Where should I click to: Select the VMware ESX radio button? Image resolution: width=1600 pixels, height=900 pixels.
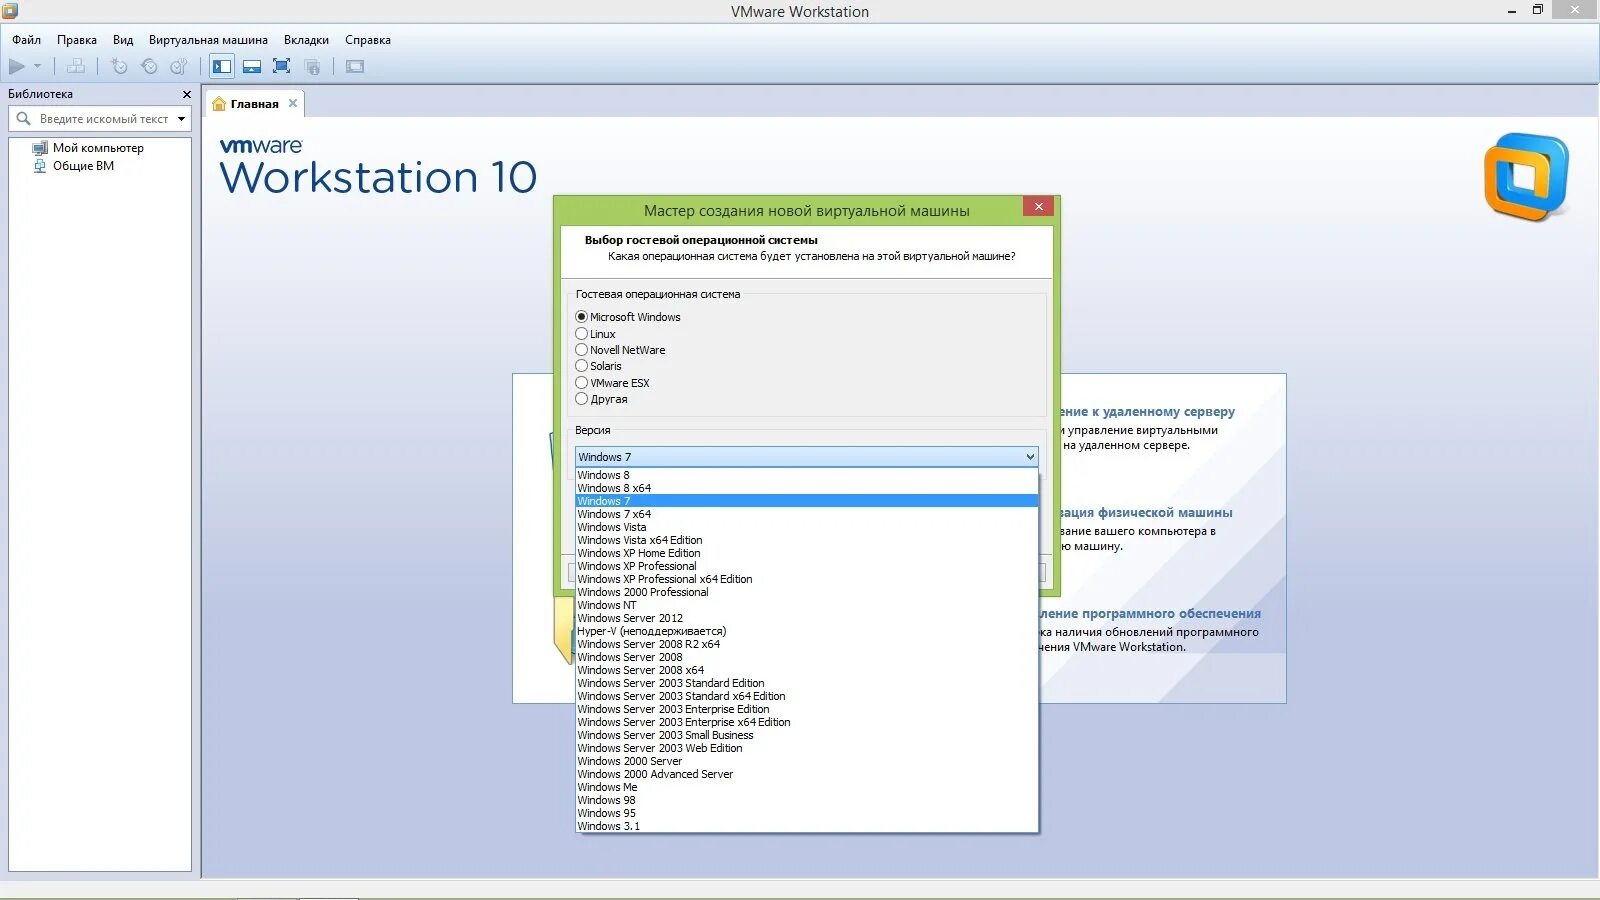click(x=581, y=383)
